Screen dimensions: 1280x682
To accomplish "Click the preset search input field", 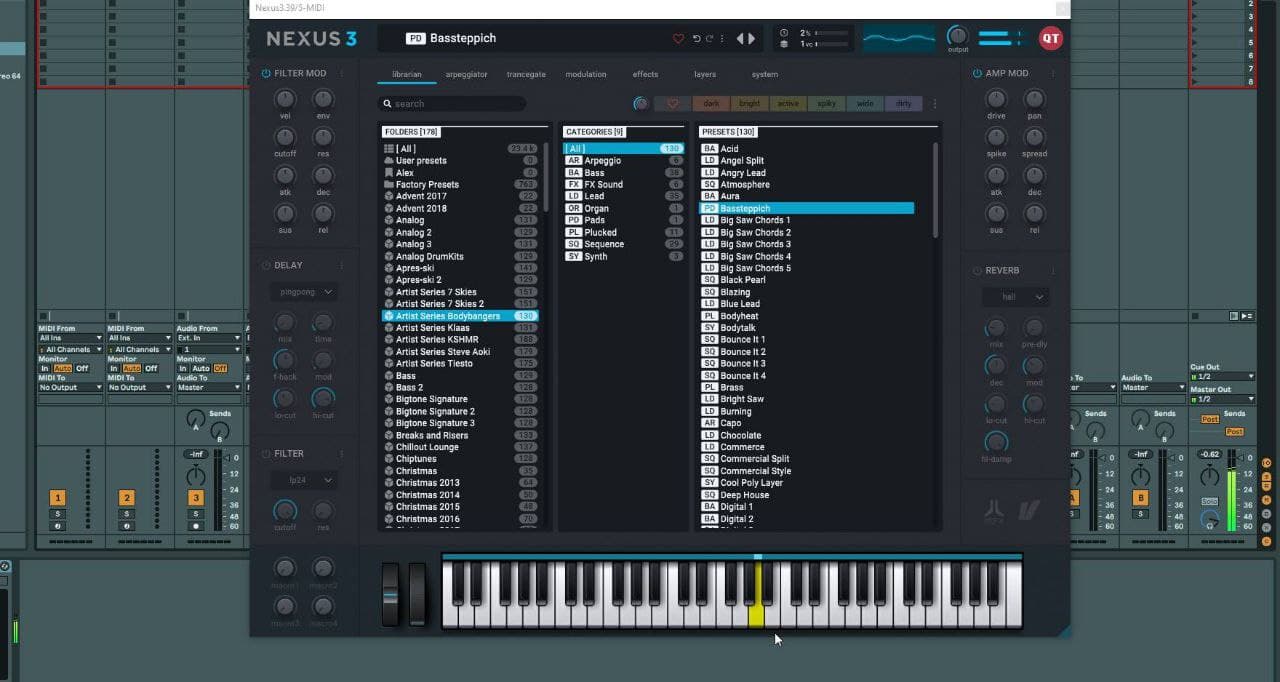I will point(452,103).
